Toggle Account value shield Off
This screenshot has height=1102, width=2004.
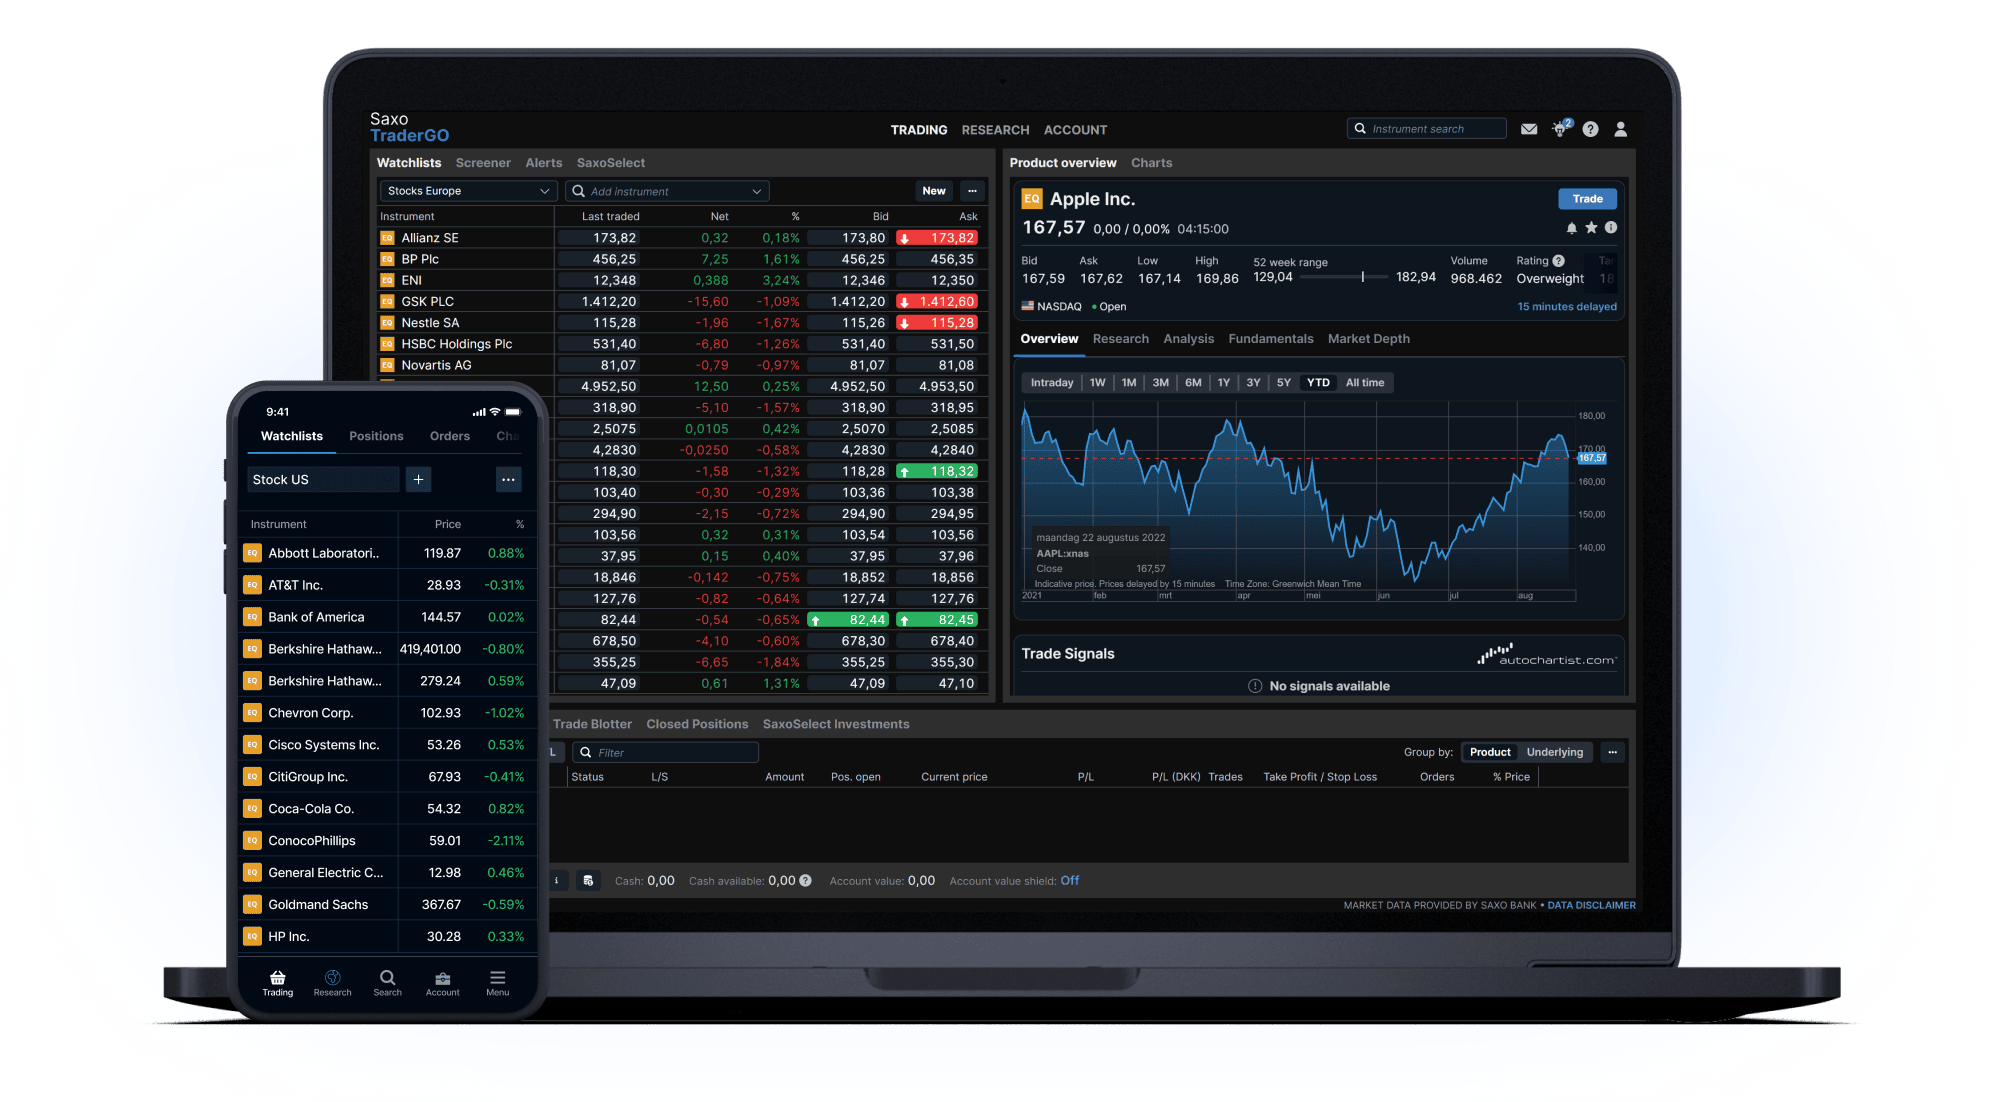[x=1069, y=881]
